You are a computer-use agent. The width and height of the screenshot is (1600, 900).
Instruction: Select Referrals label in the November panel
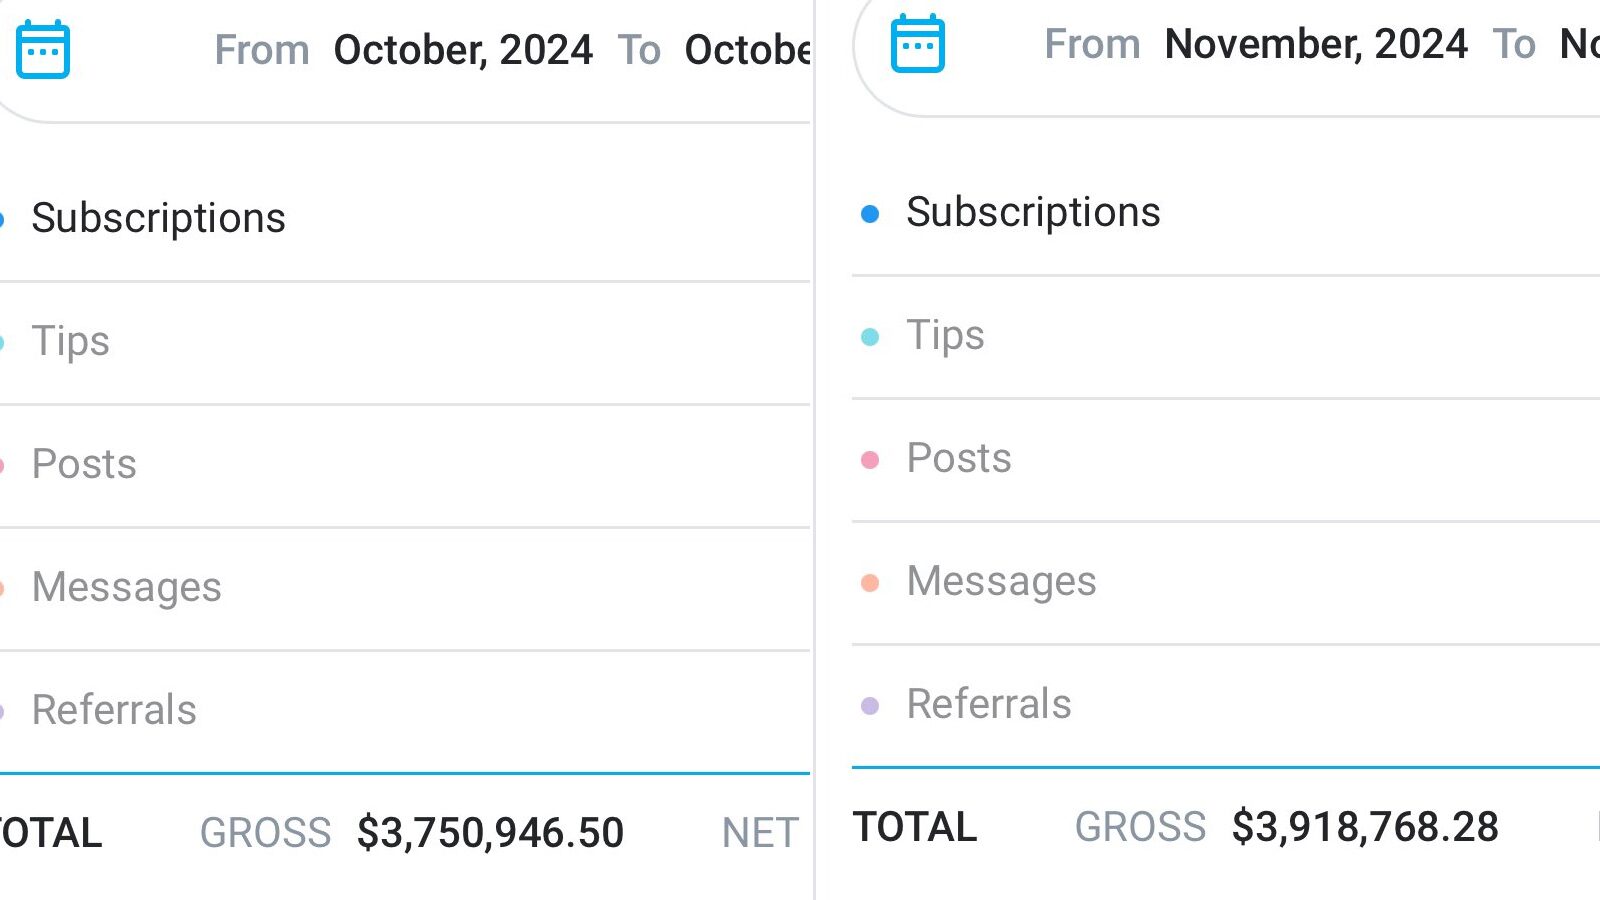(x=989, y=704)
